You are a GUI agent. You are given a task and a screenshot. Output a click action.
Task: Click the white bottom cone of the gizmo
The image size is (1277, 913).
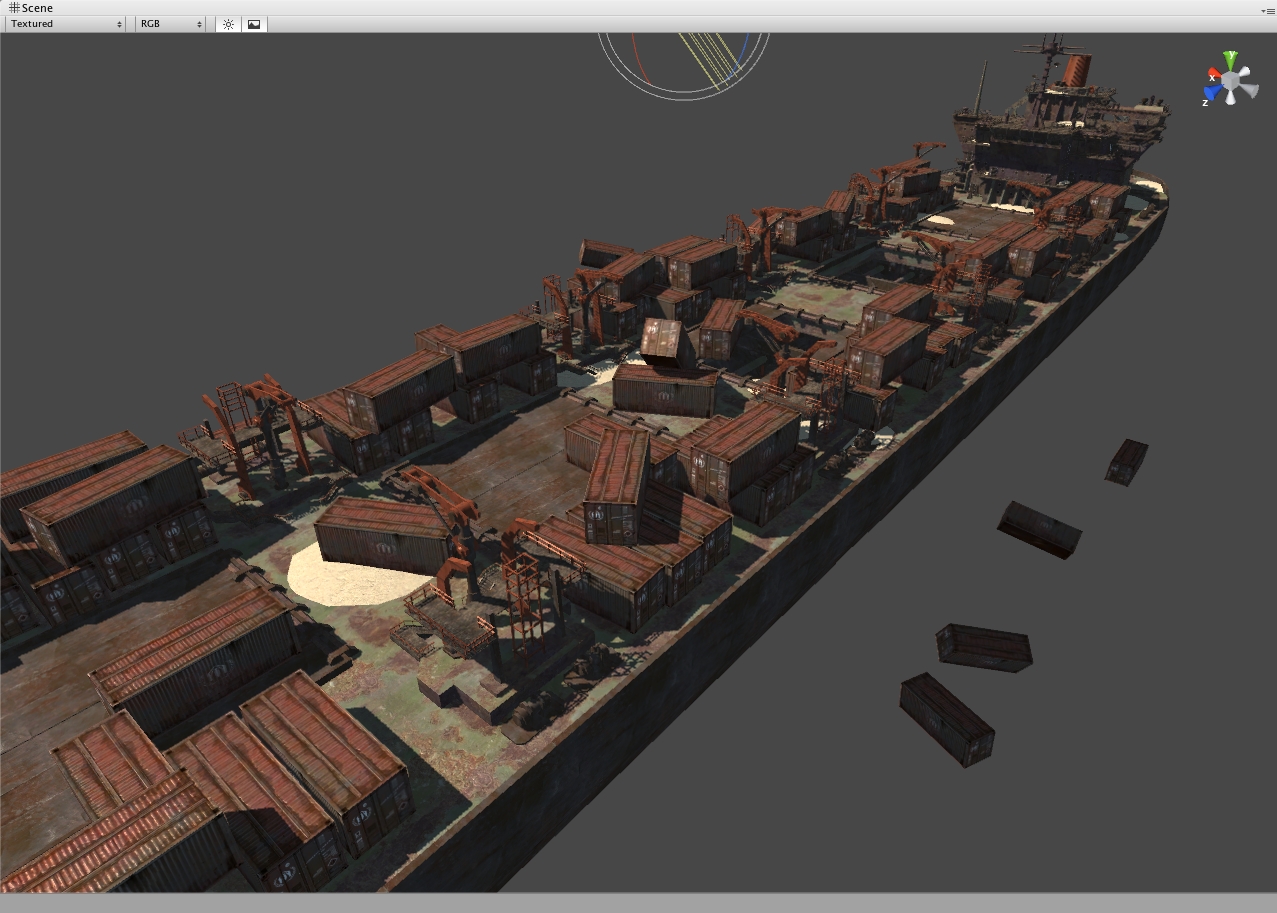click(x=1231, y=99)
